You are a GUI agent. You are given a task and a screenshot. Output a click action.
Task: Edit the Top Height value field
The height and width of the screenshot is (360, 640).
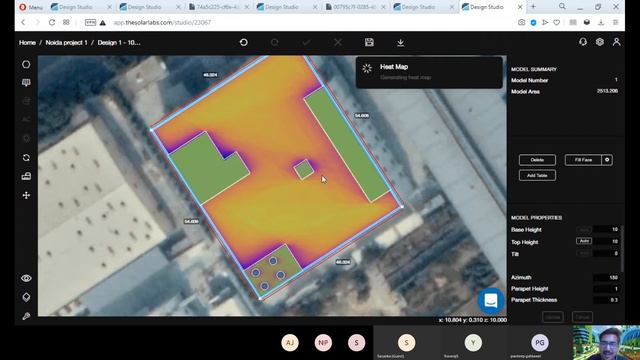click(x=606, y=242)
